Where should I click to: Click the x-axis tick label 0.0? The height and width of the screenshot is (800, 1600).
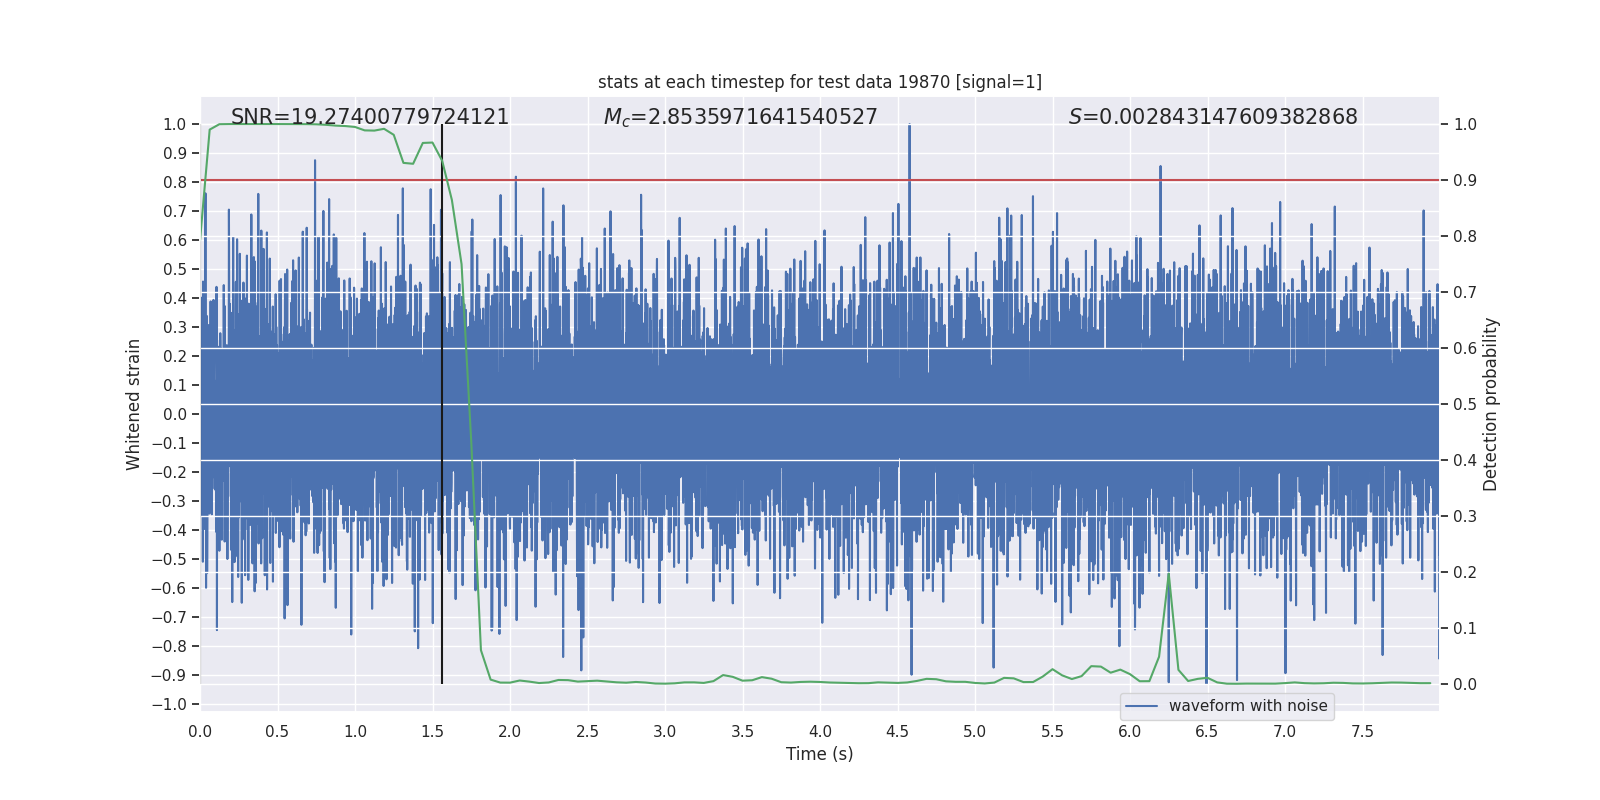tap(200, 731)
